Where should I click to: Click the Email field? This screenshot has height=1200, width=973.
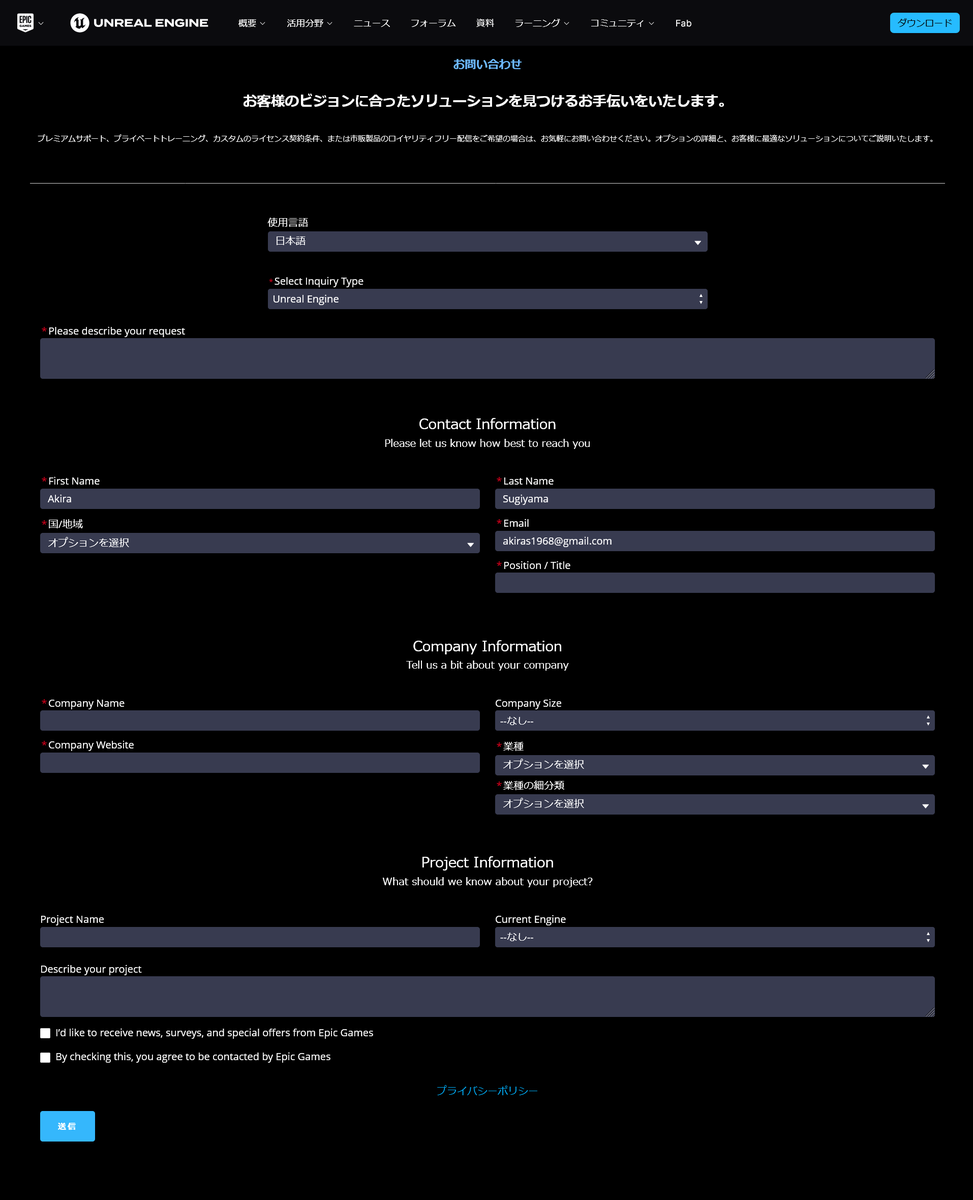coord(715,541)
